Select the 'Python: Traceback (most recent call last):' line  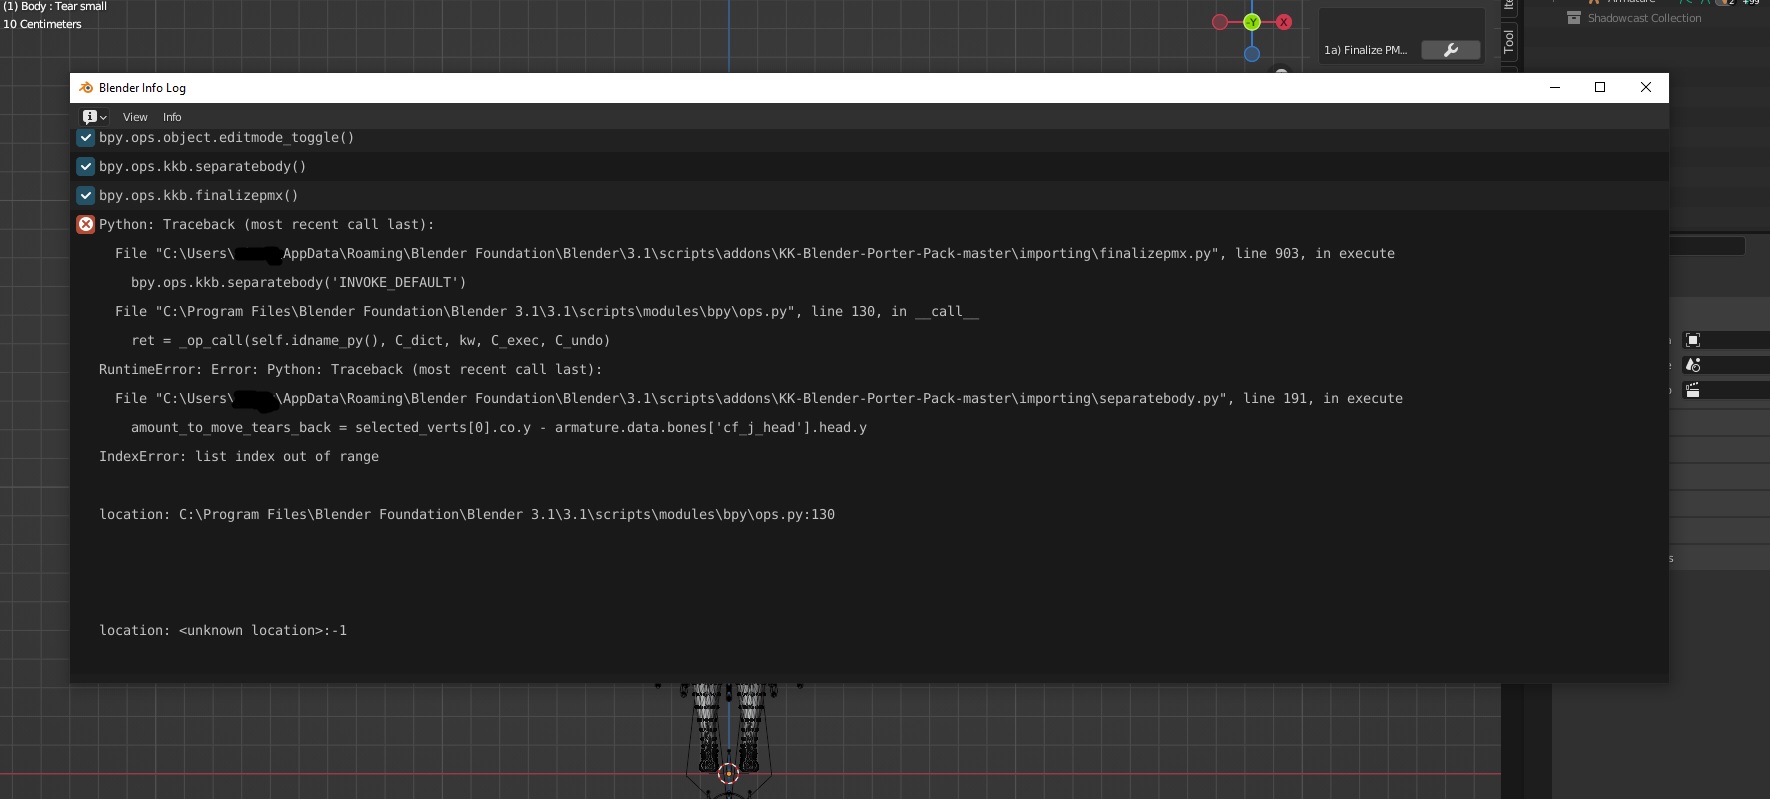pyautogui.click(x=266, y=225)
